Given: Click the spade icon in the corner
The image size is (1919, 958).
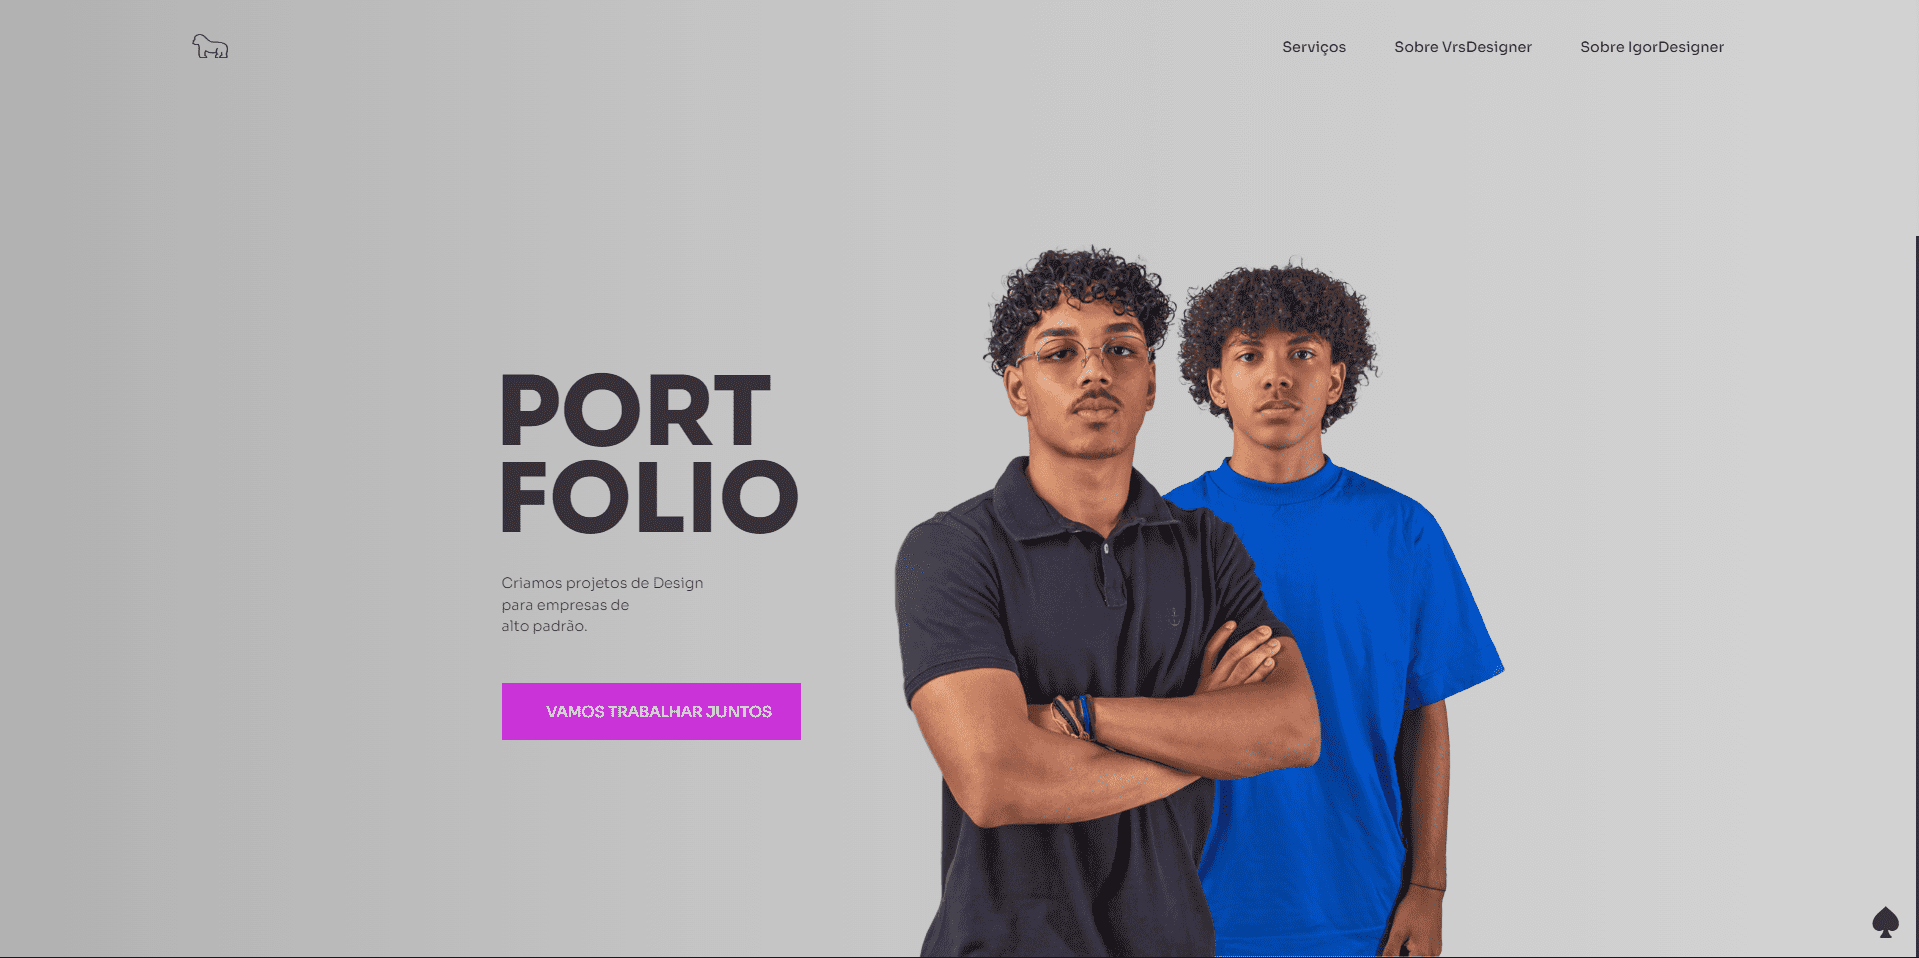Looking at the screenshot, I should coord(1885,922).
